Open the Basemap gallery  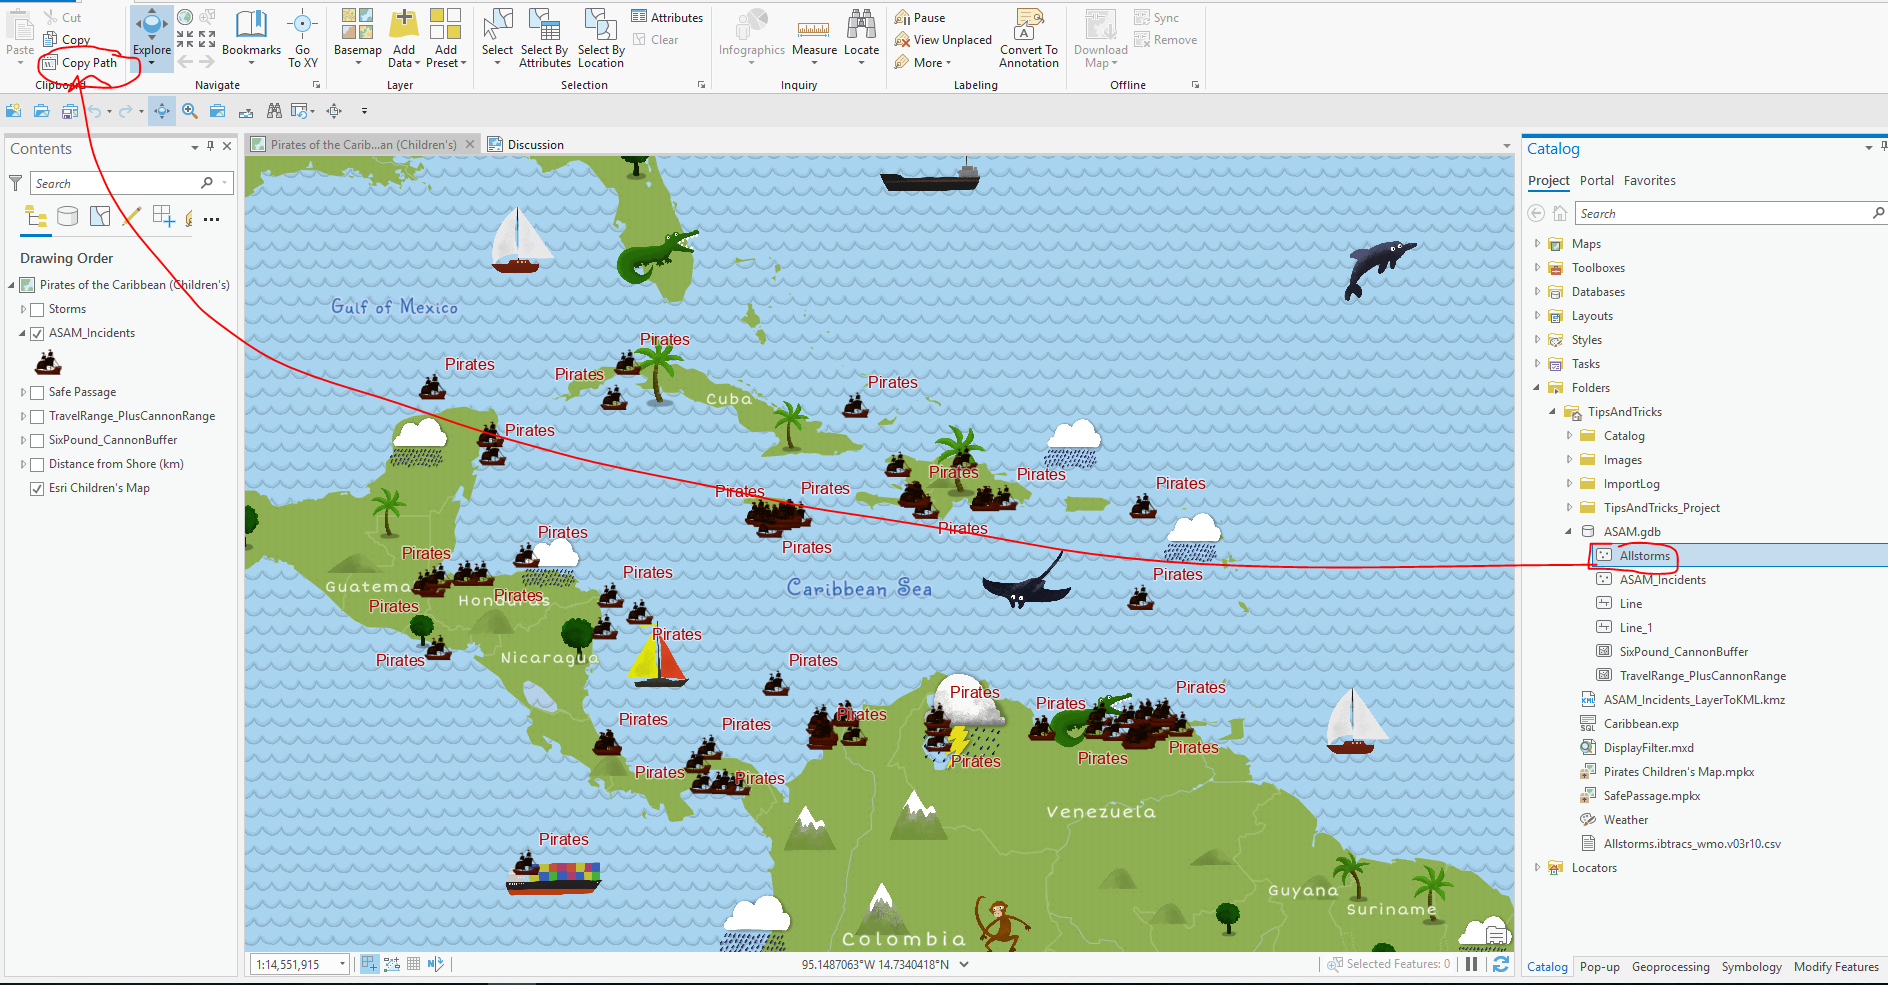click(357, 37)
